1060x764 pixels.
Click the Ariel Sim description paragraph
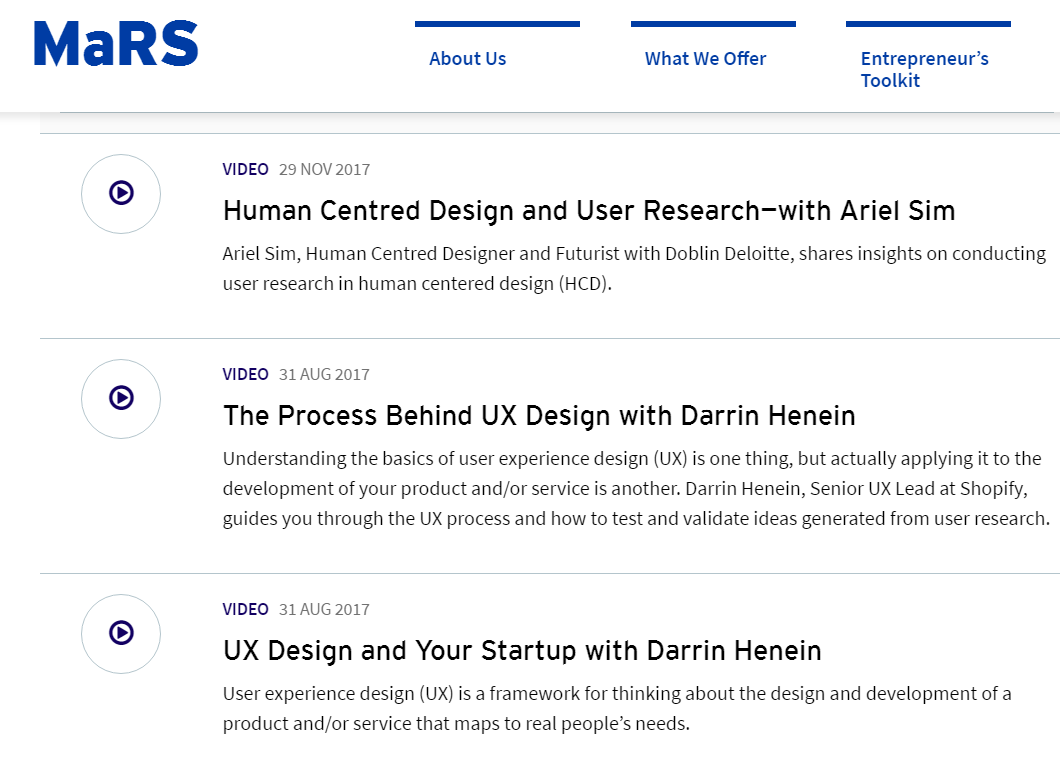[634, 268]
